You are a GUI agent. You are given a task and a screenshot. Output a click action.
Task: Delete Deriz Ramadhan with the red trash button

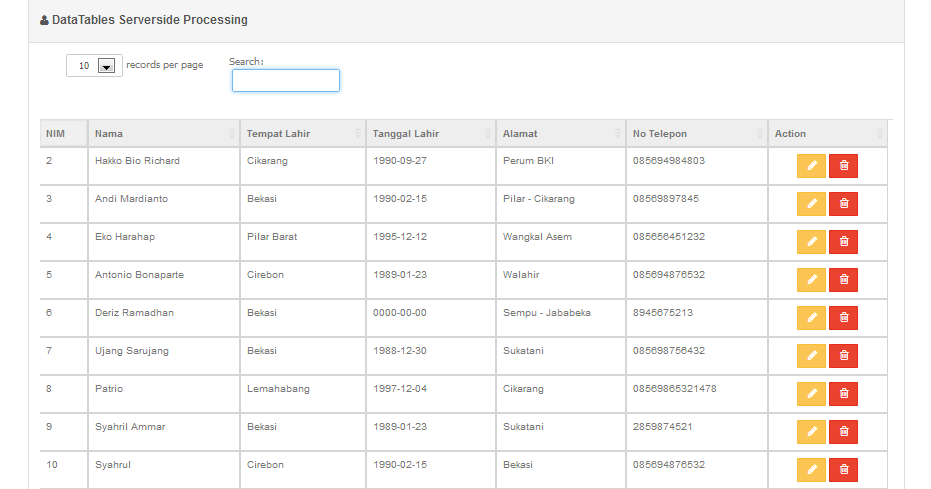point(843,317)
